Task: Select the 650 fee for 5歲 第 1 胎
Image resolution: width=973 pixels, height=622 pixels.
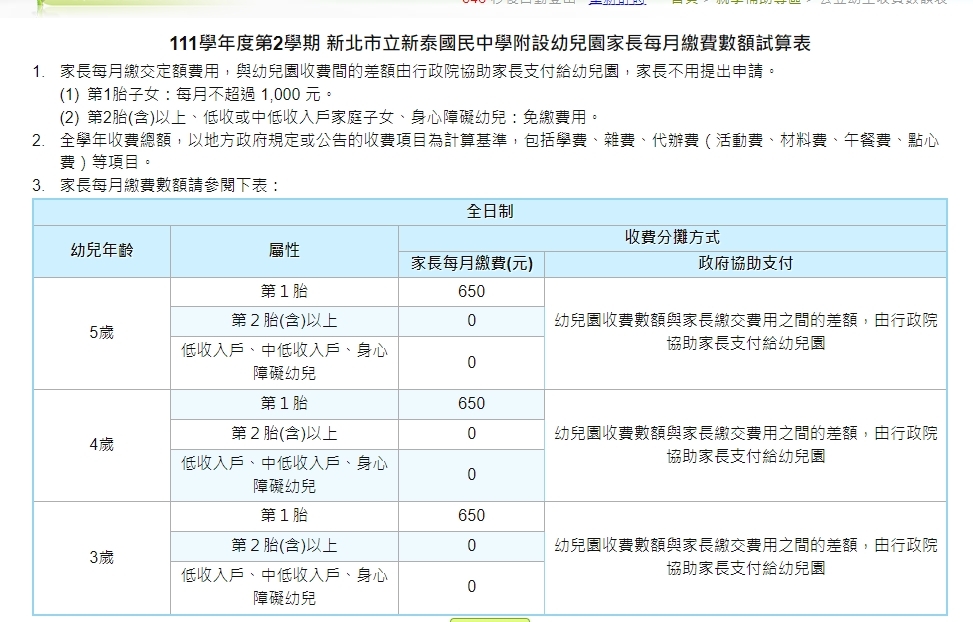Action: pos(472,292)
